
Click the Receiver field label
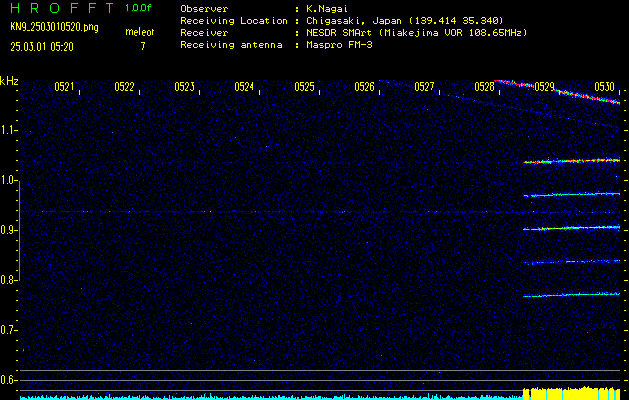204,33
